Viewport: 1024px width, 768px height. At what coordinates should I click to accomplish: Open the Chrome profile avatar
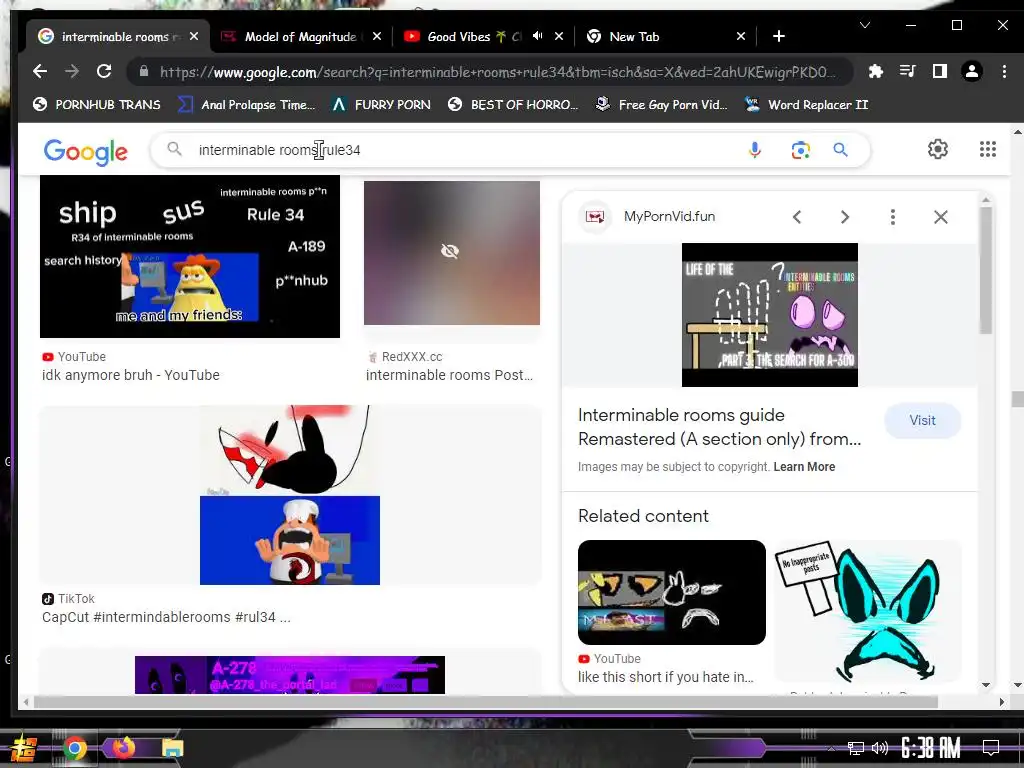coord(972,71)
